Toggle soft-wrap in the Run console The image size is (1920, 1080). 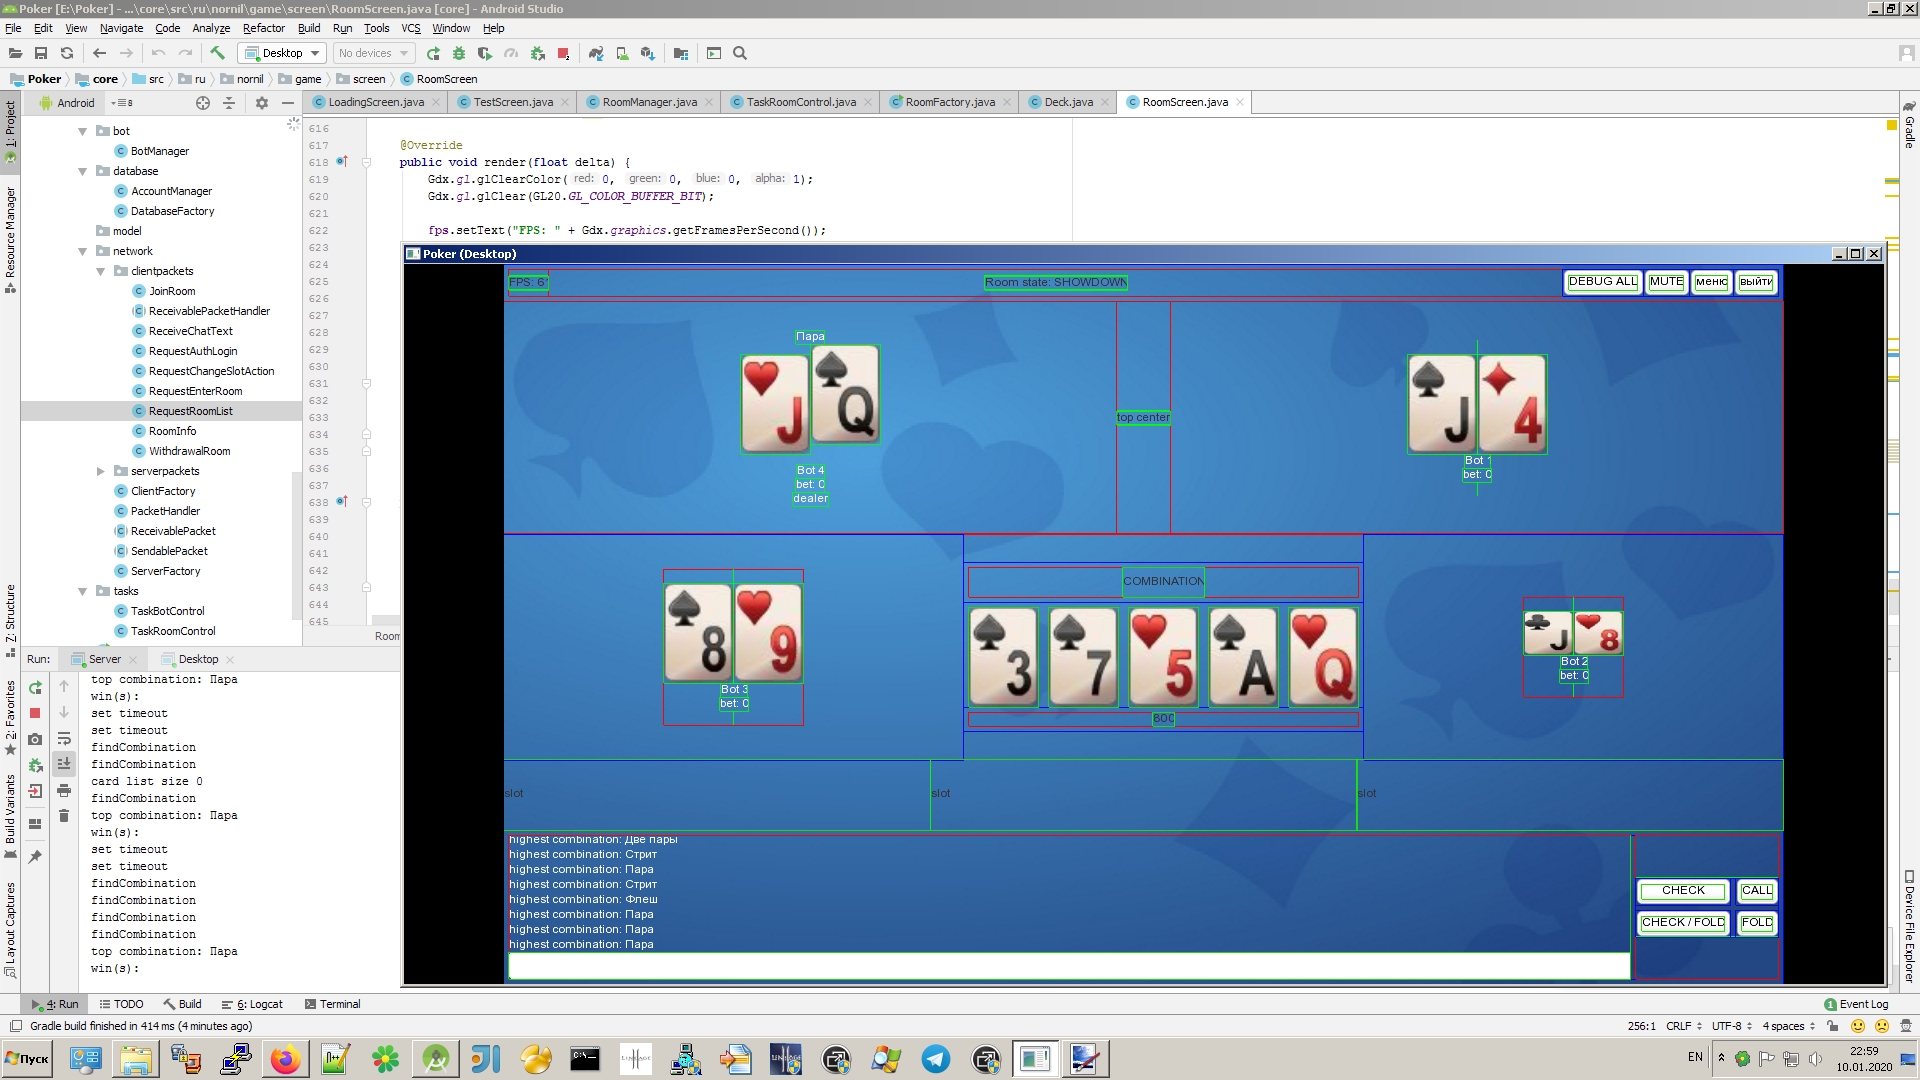pos(64,739)
